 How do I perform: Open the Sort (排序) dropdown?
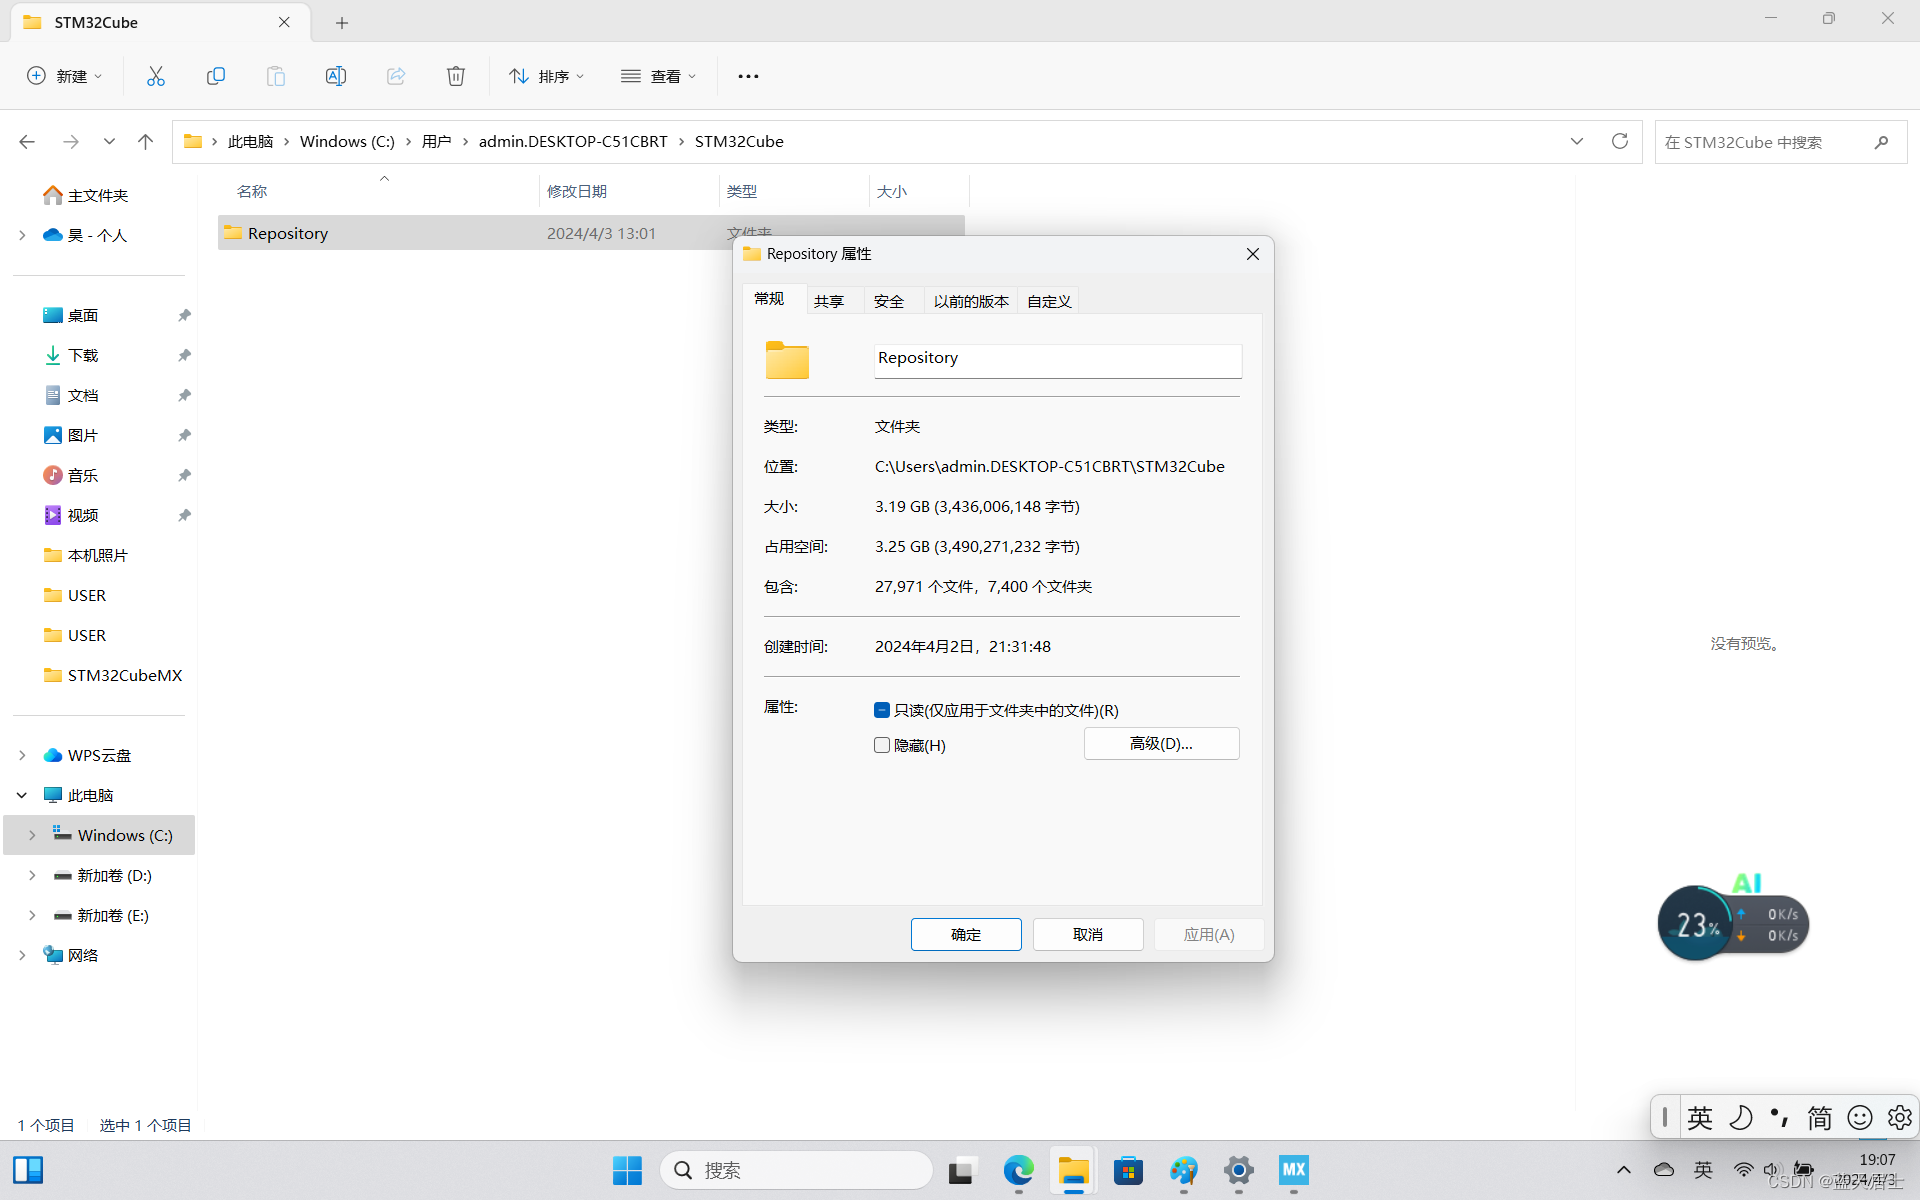546,76
